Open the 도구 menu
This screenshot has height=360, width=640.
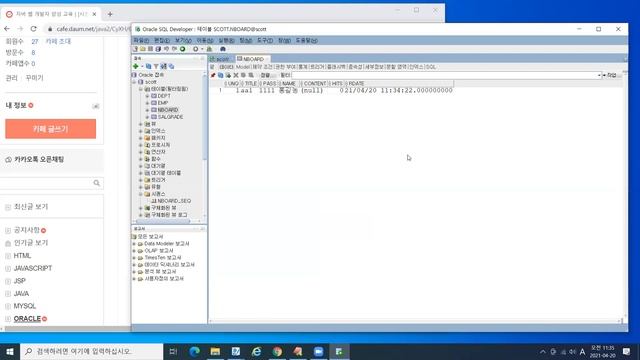tap(265, 40)
